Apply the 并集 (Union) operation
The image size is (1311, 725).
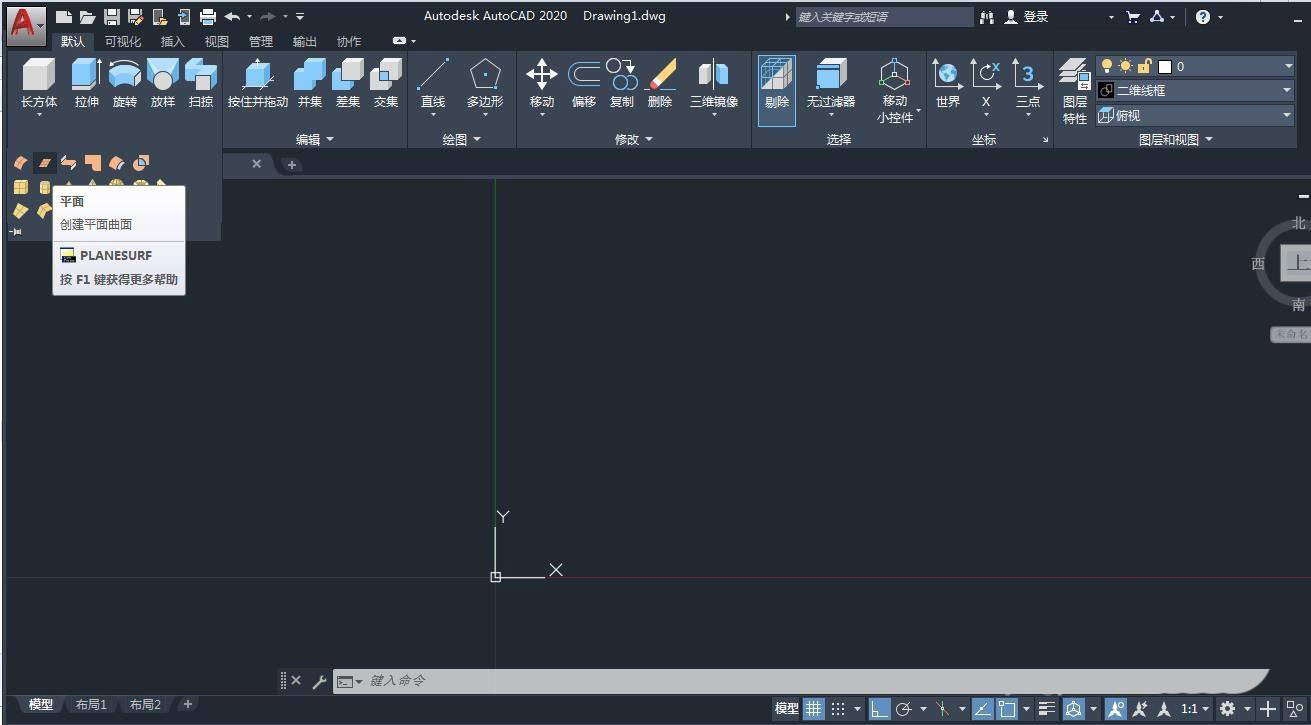coord(310,84)
